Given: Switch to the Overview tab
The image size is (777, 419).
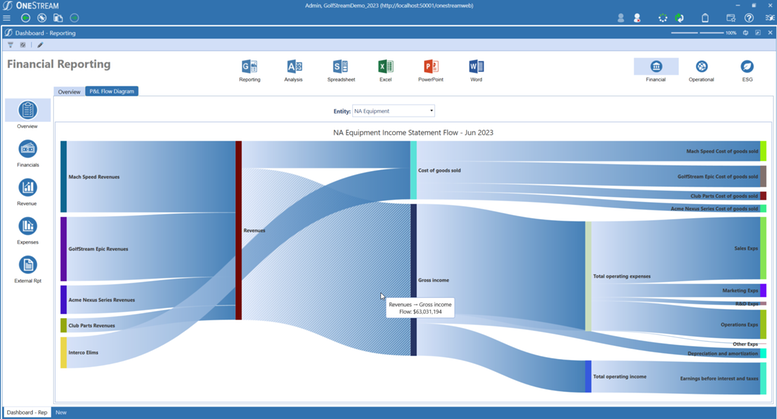Looking at the screenshot, I should tap(69, 92).
